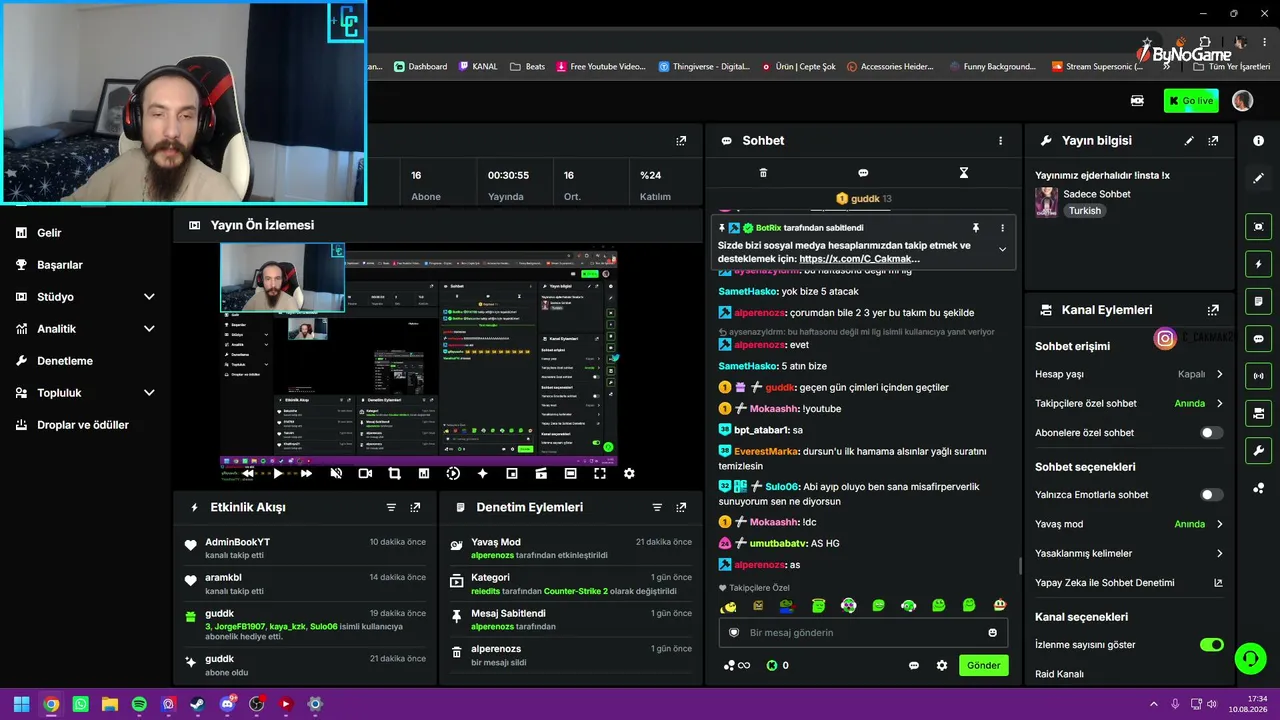Open the Başarılar sidebar page

coord(60,265)
